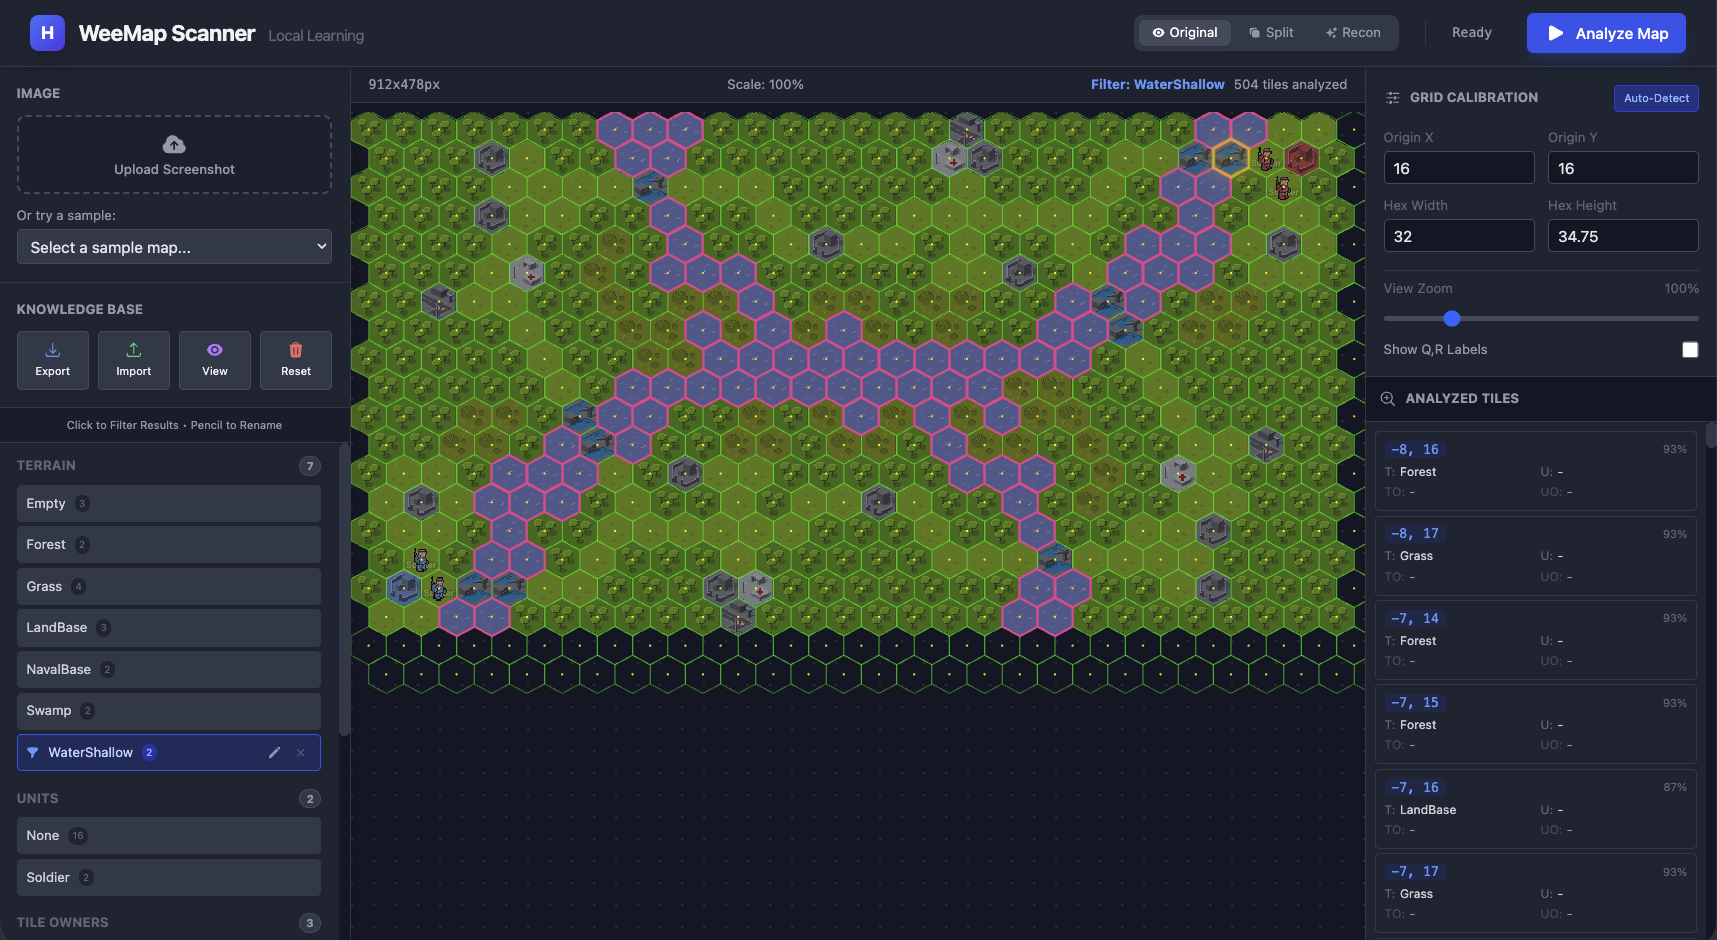This screenshot has height=940, width=1717.
Task: Enable the Show Q,R Labels checkbox
Action: click(x=1689, y=350)
